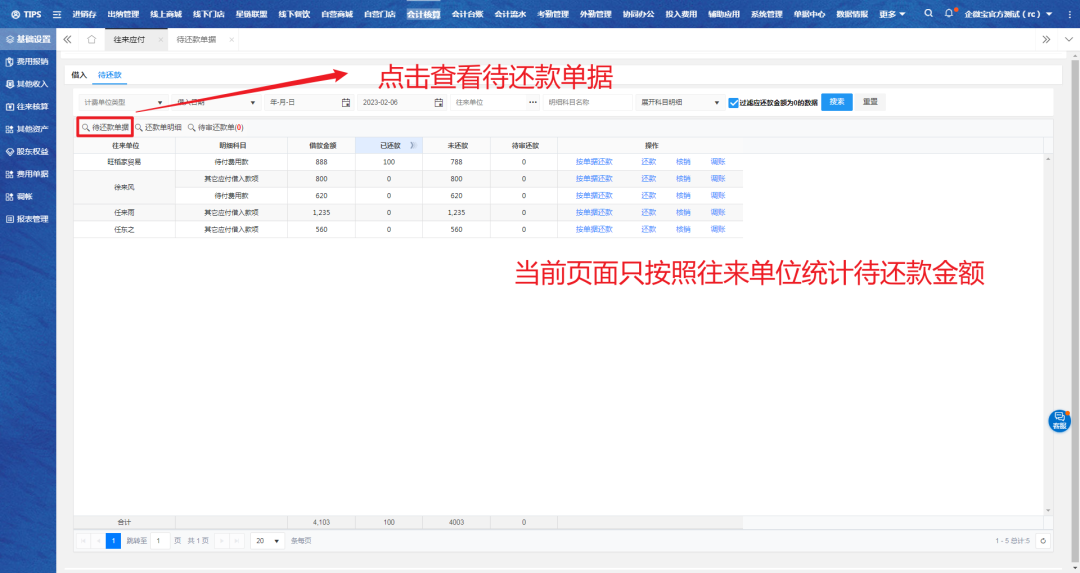Open calendar picker for 2023-02-06 date

(x=438, y=102)
